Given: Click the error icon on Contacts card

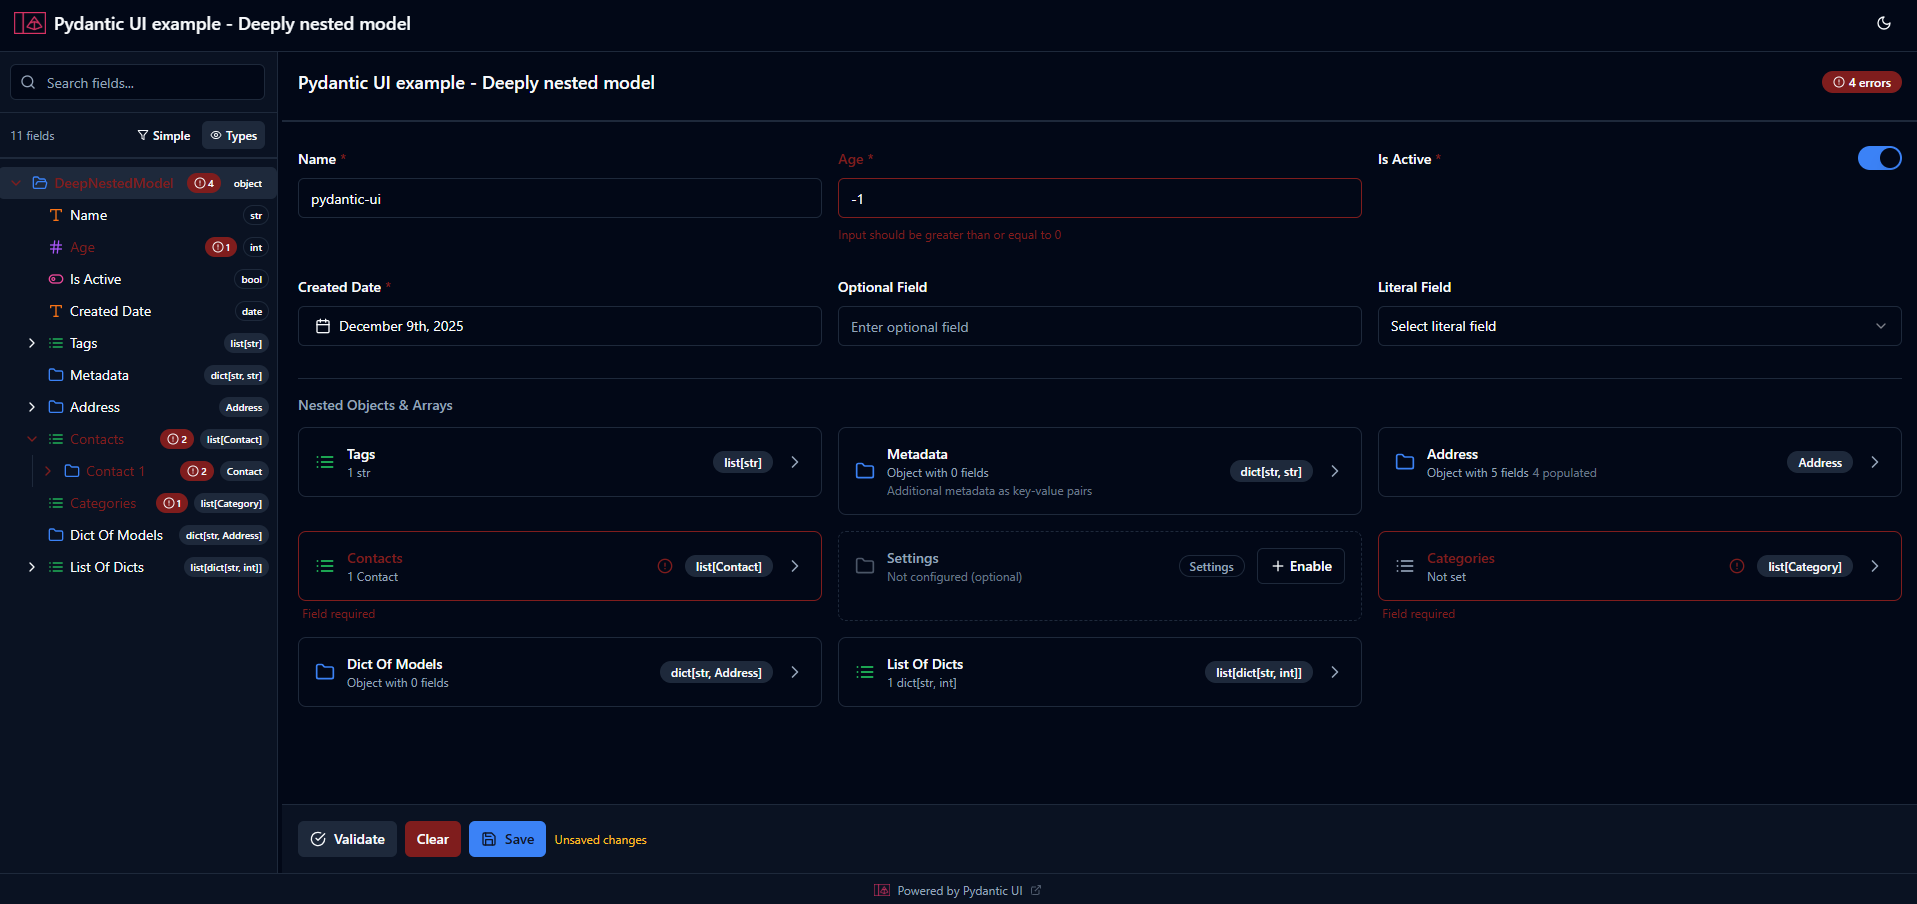Looking at the screenshot, I should 665,566.
